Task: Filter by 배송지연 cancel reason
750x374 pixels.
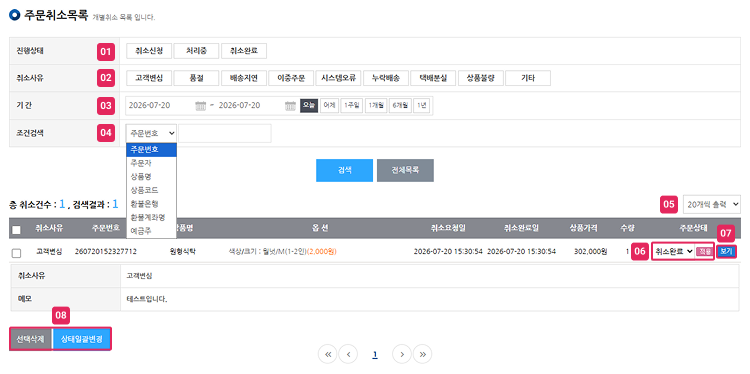Action: click(243, 78)
